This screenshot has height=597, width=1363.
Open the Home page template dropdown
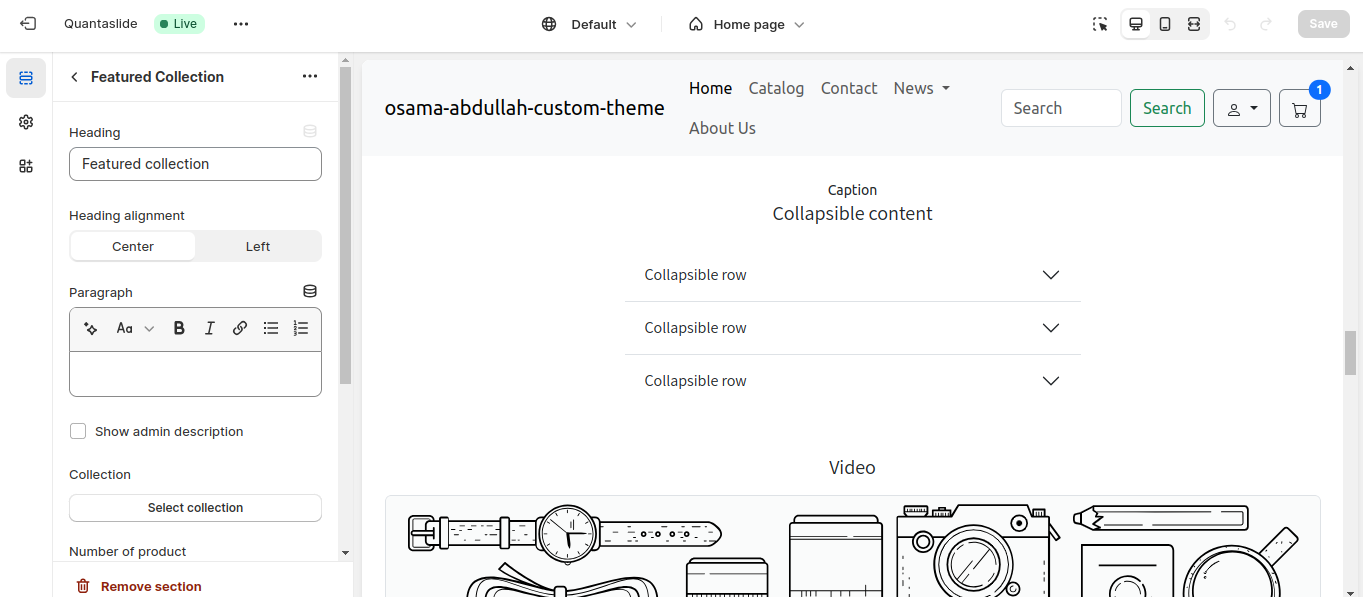click(x=746, y=24)
